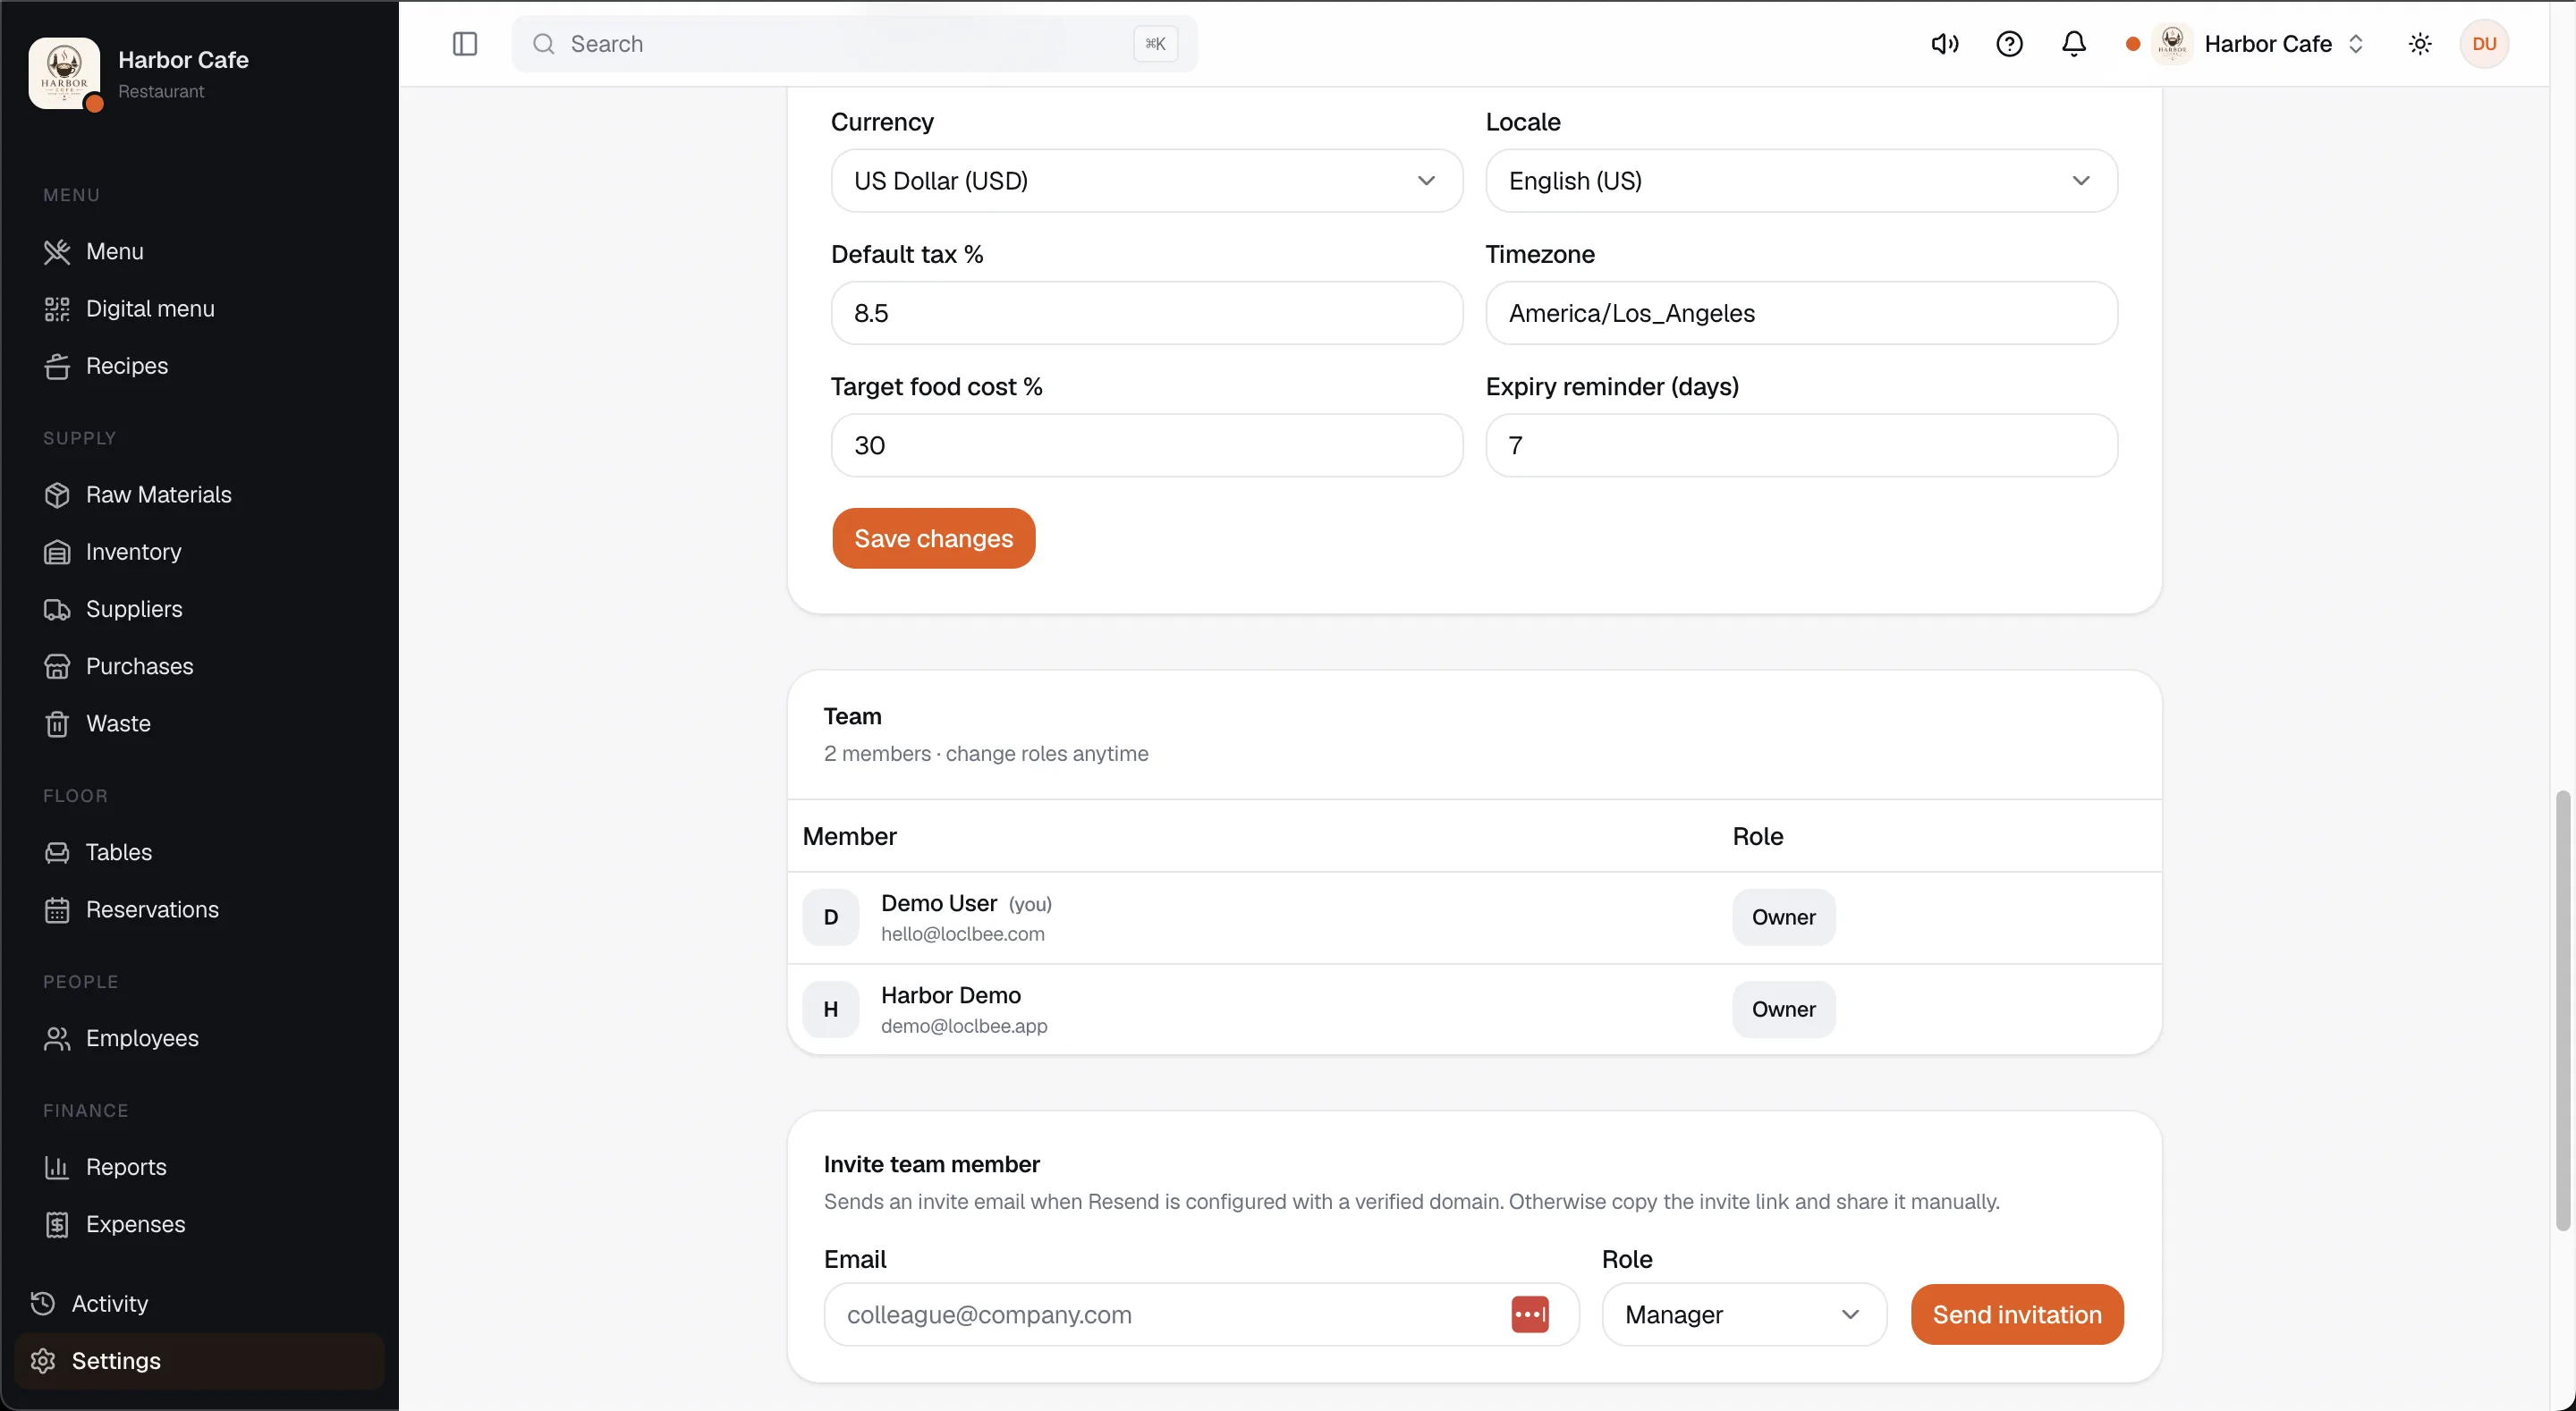Viewport: 2576px width, 1411px height.
Task: Expand the Harbor Cafe workspace switcher
Action: pos(2246,44)
